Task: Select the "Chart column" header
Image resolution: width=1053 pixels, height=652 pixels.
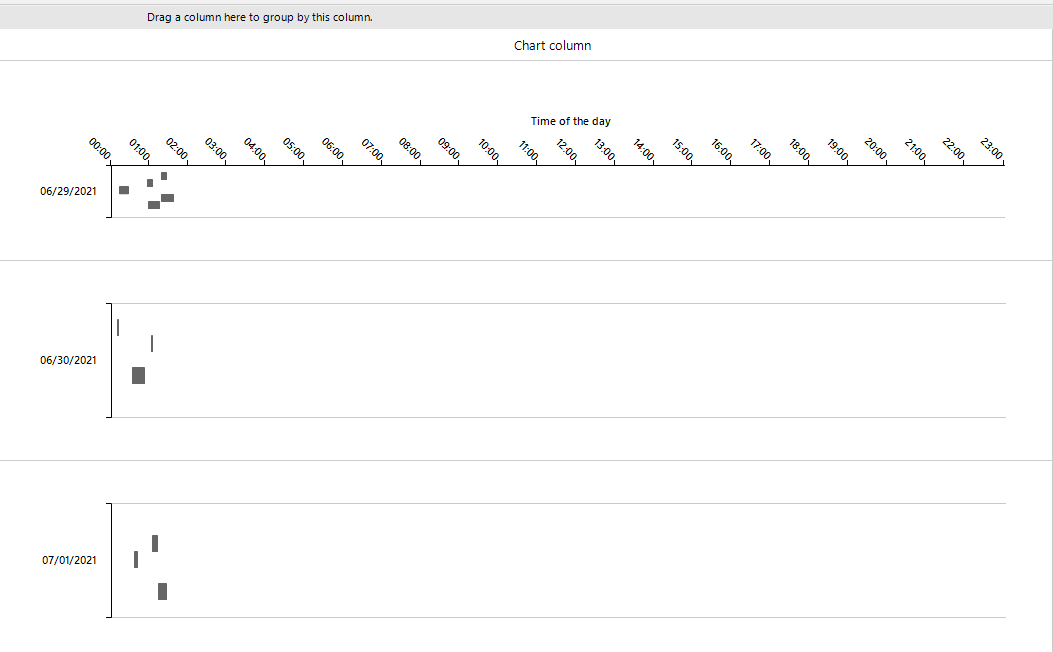Action: pyautogui.click(x=552, y=45)
